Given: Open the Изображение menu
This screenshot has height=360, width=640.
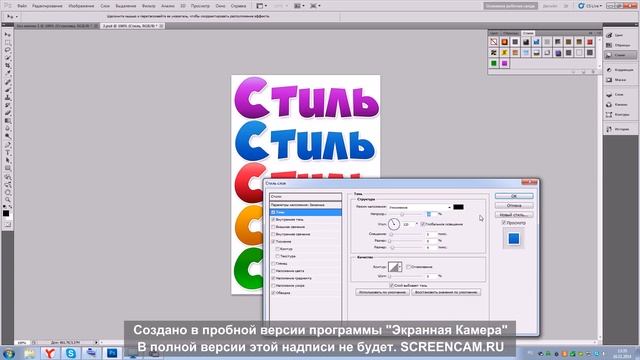Looking at the screenshot, I should pos(81,6).
